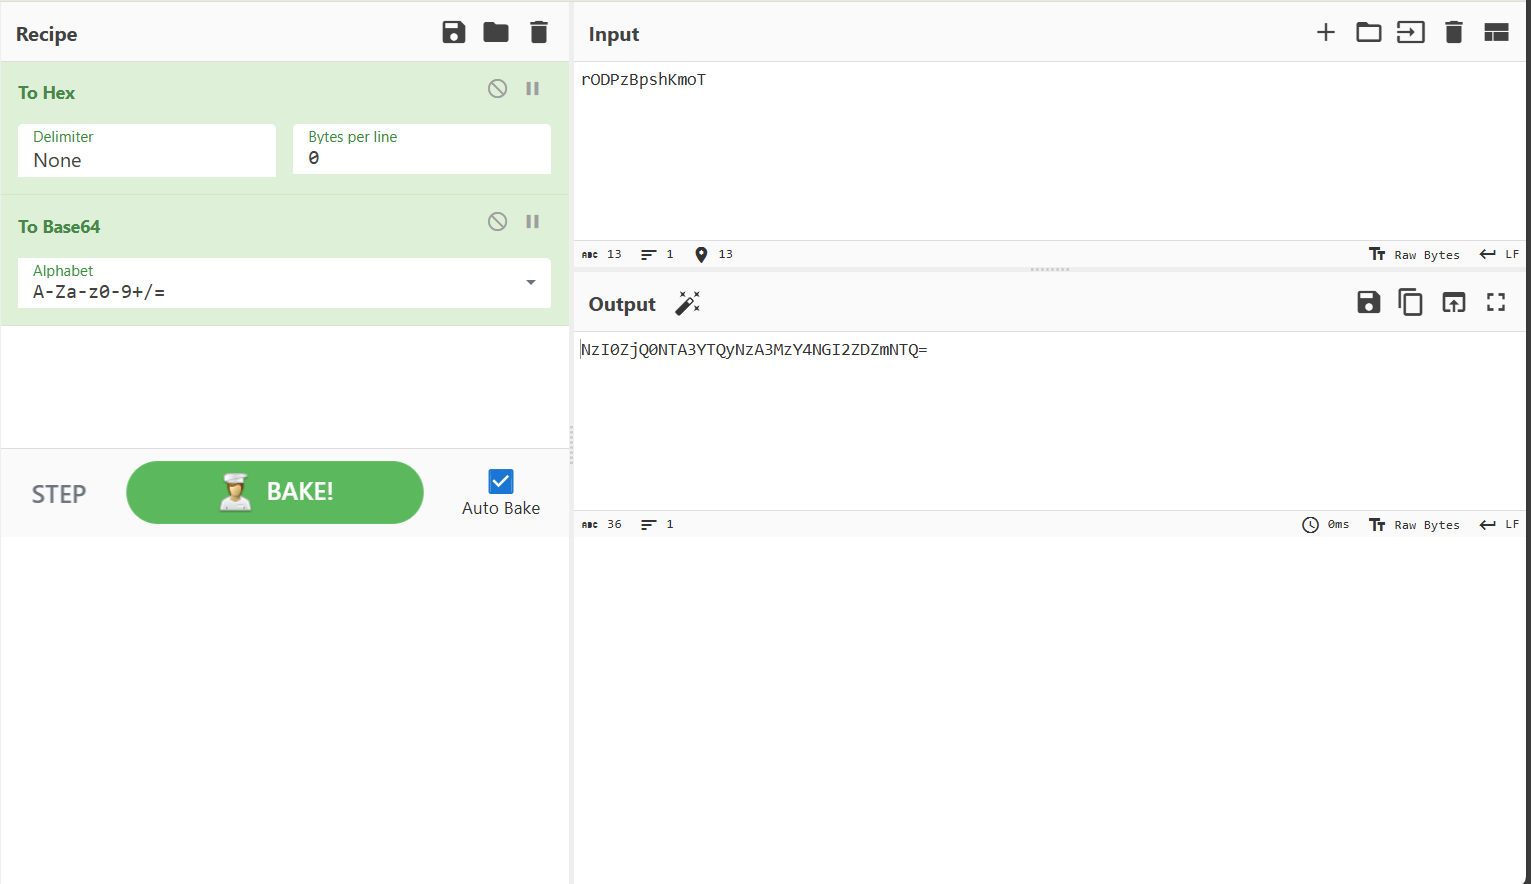The height and width of the screenshot is (884, 1531).
Task: Load a saved recipe folder icon
Action: click(496, 32)
